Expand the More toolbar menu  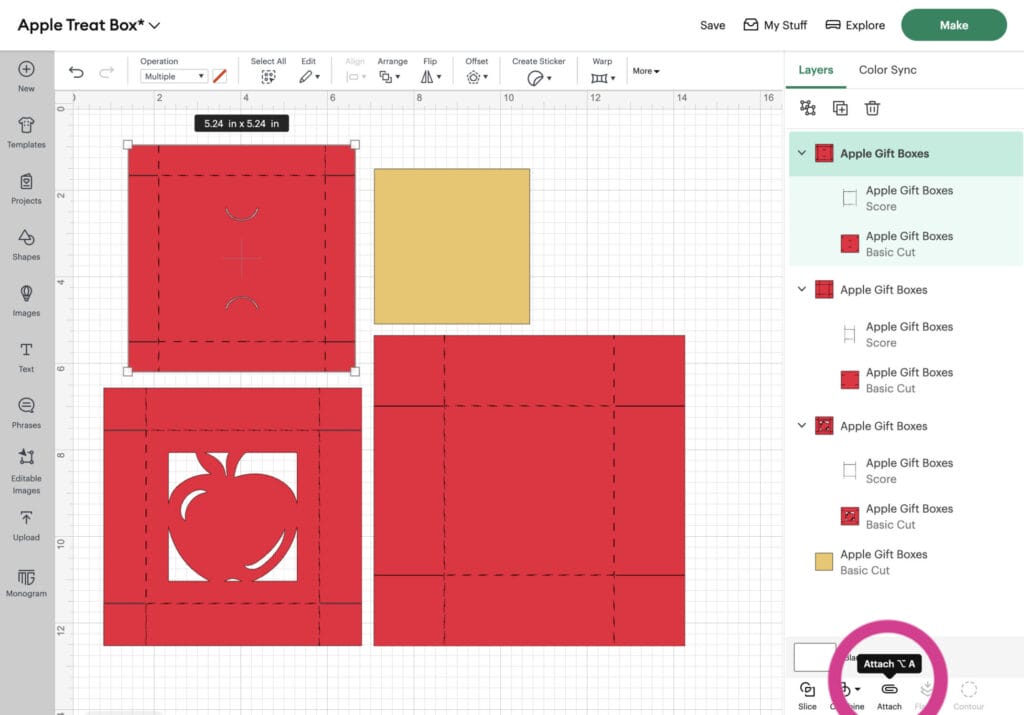click(x=645, y=71)
